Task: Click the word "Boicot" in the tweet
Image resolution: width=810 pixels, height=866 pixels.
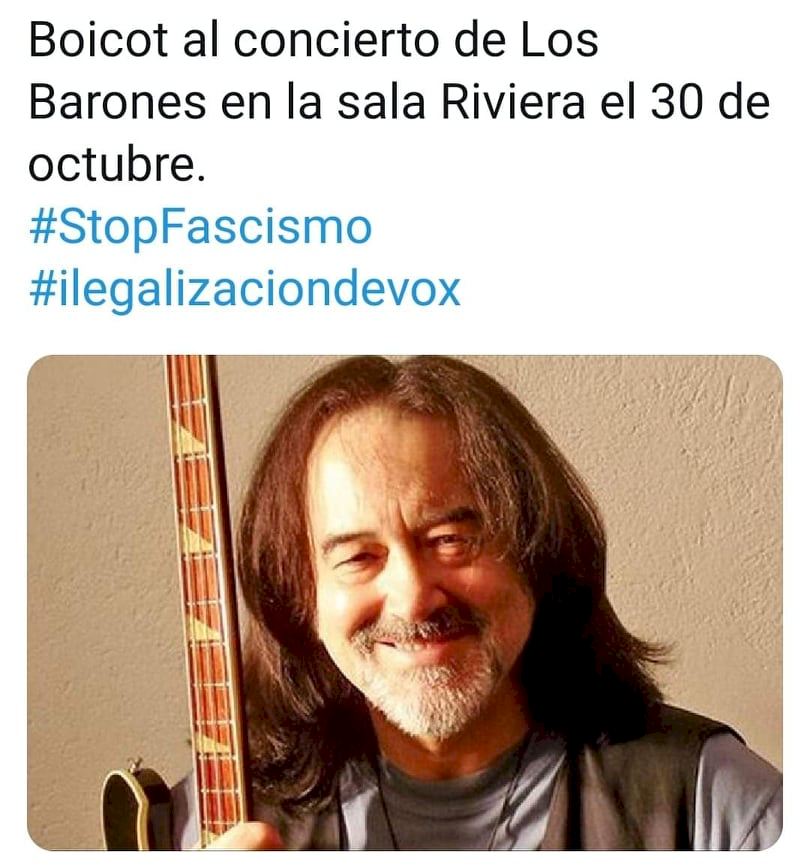Action: (x=98, y=40)
